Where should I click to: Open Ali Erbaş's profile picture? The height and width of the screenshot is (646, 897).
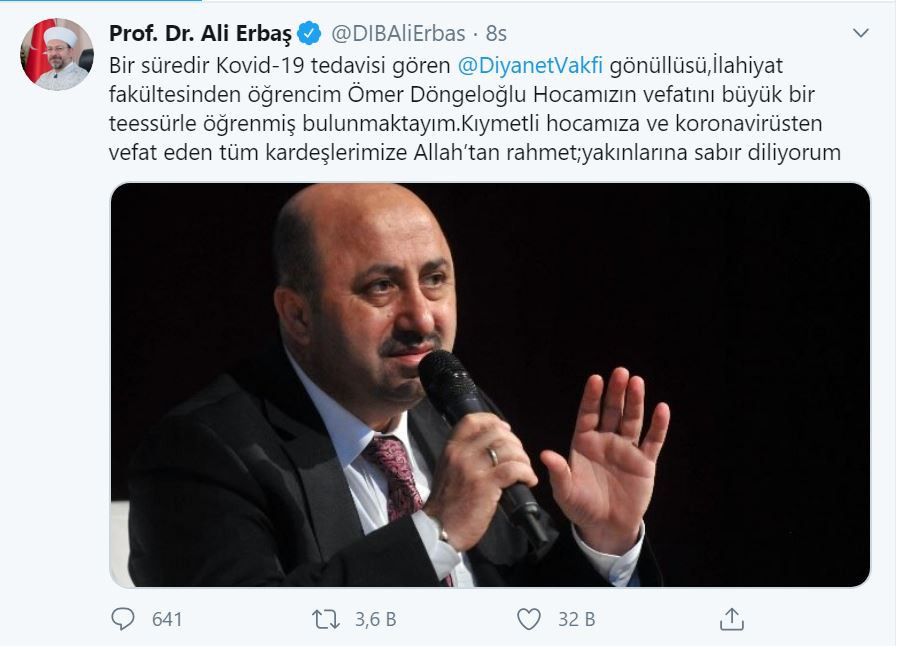(x=57, y=54)
